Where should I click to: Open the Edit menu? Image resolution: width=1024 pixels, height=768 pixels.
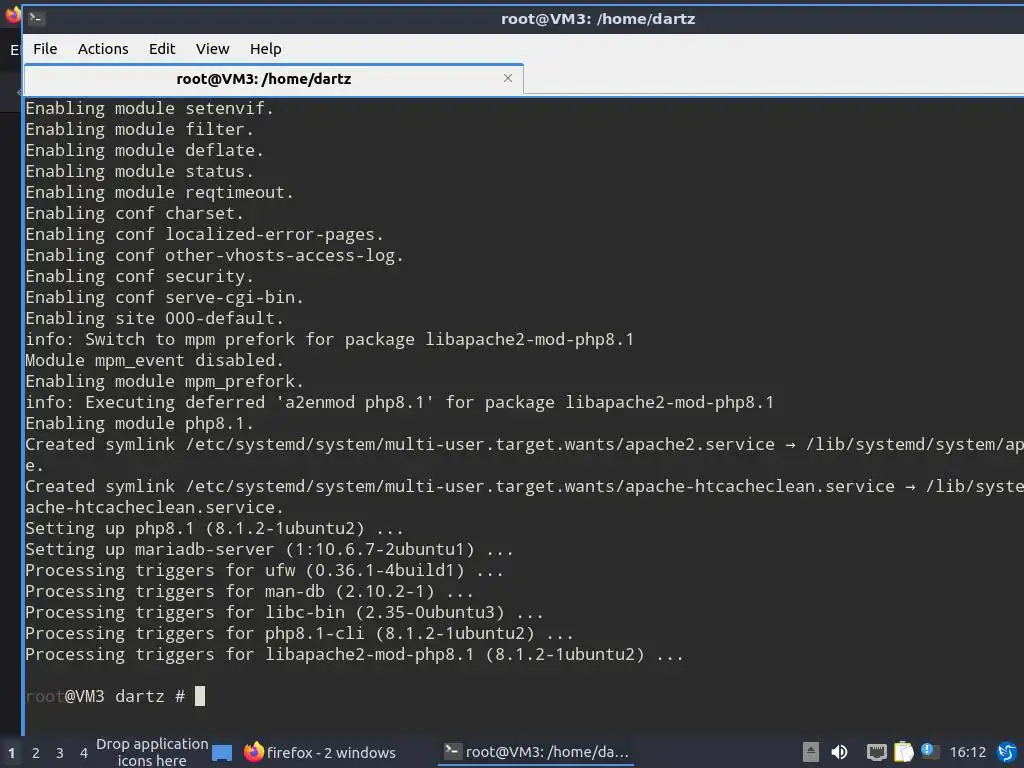click(x=162, y=49)
